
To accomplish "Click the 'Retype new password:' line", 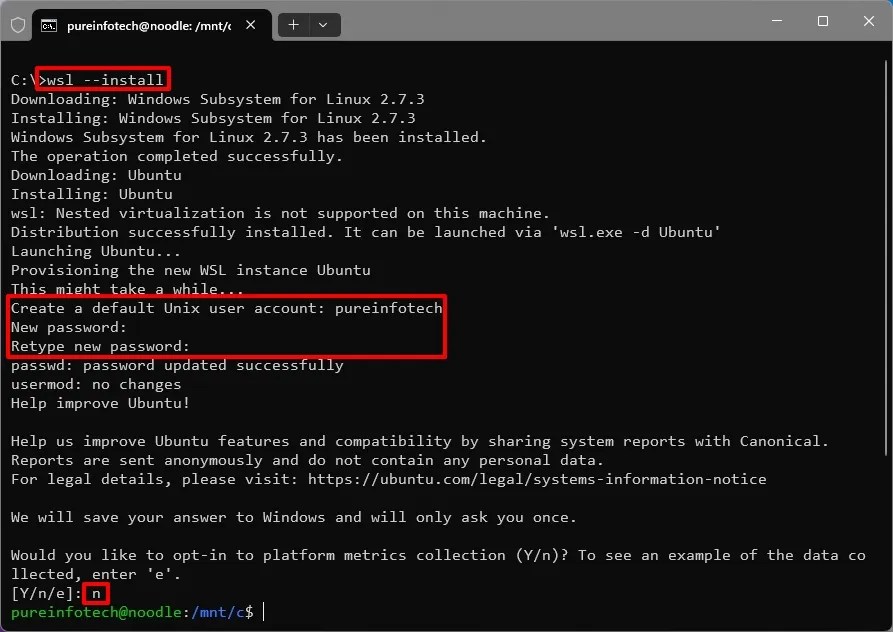I will (x=100, y=346).
